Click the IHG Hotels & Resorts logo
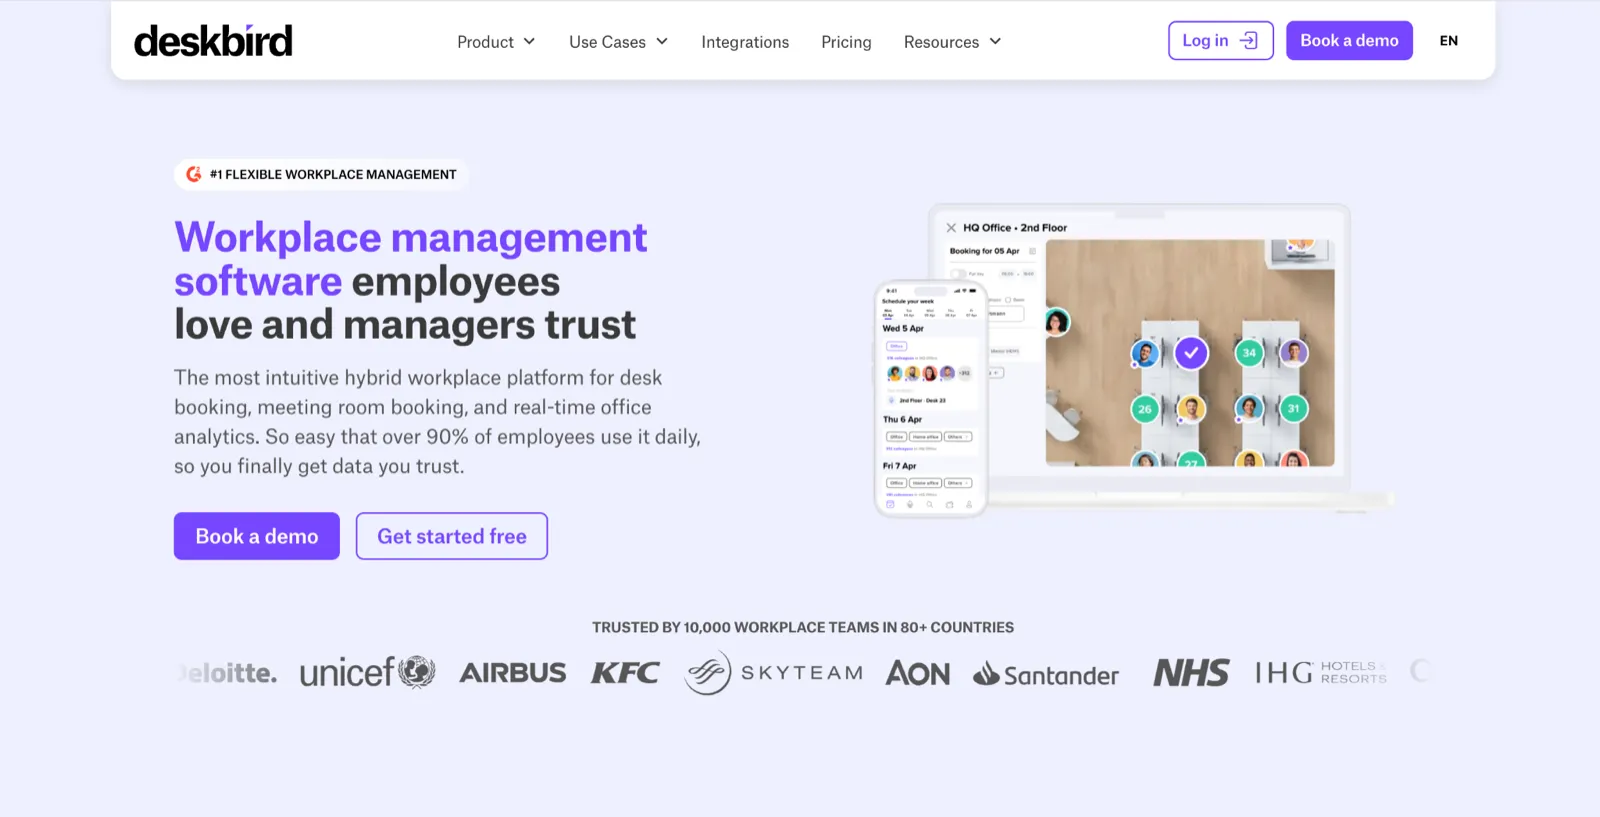This screenshot has height=817, width=1600. click(x=1321, y=672)
